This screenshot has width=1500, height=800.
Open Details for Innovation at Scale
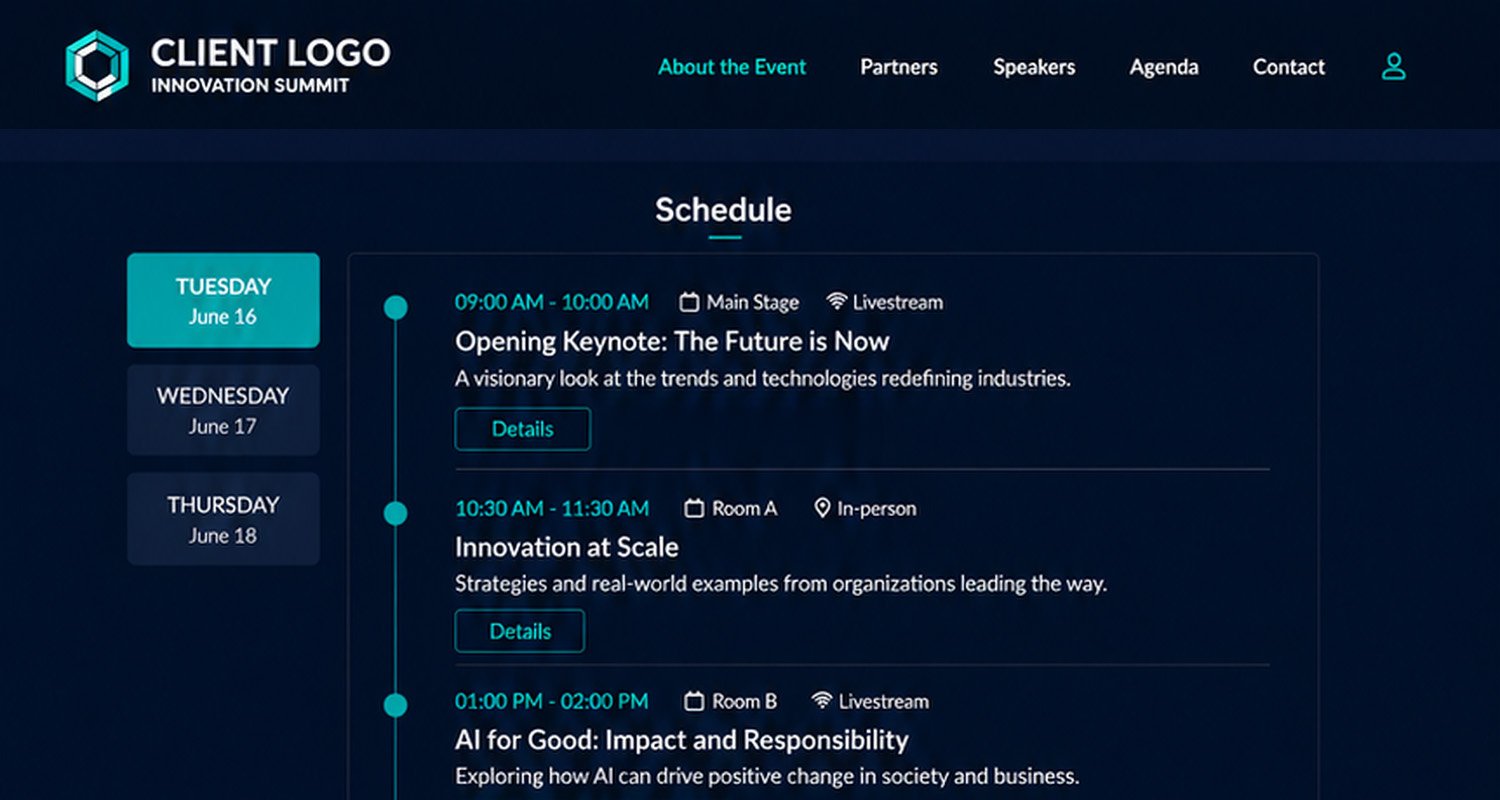coord(520,631)
